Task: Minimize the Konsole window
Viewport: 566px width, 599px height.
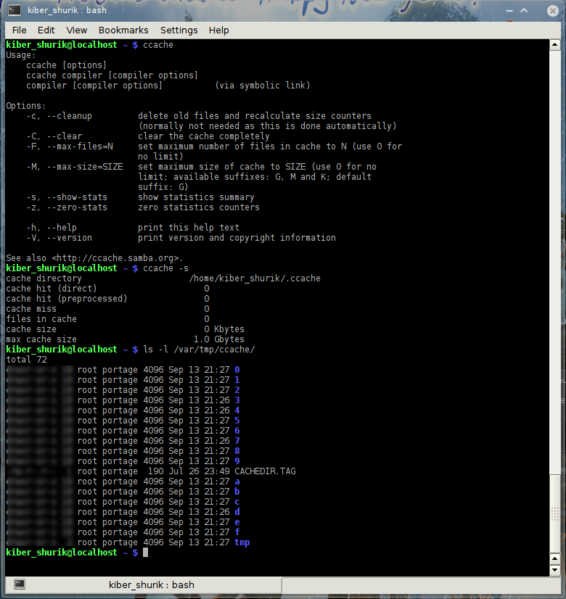Action: 509,11
